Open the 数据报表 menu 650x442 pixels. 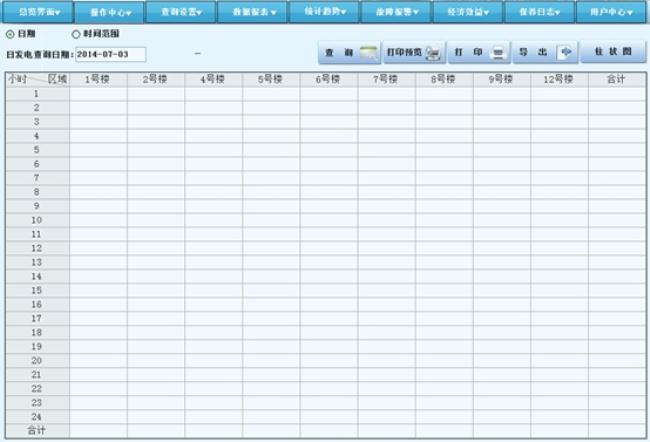tap(253, 12)
